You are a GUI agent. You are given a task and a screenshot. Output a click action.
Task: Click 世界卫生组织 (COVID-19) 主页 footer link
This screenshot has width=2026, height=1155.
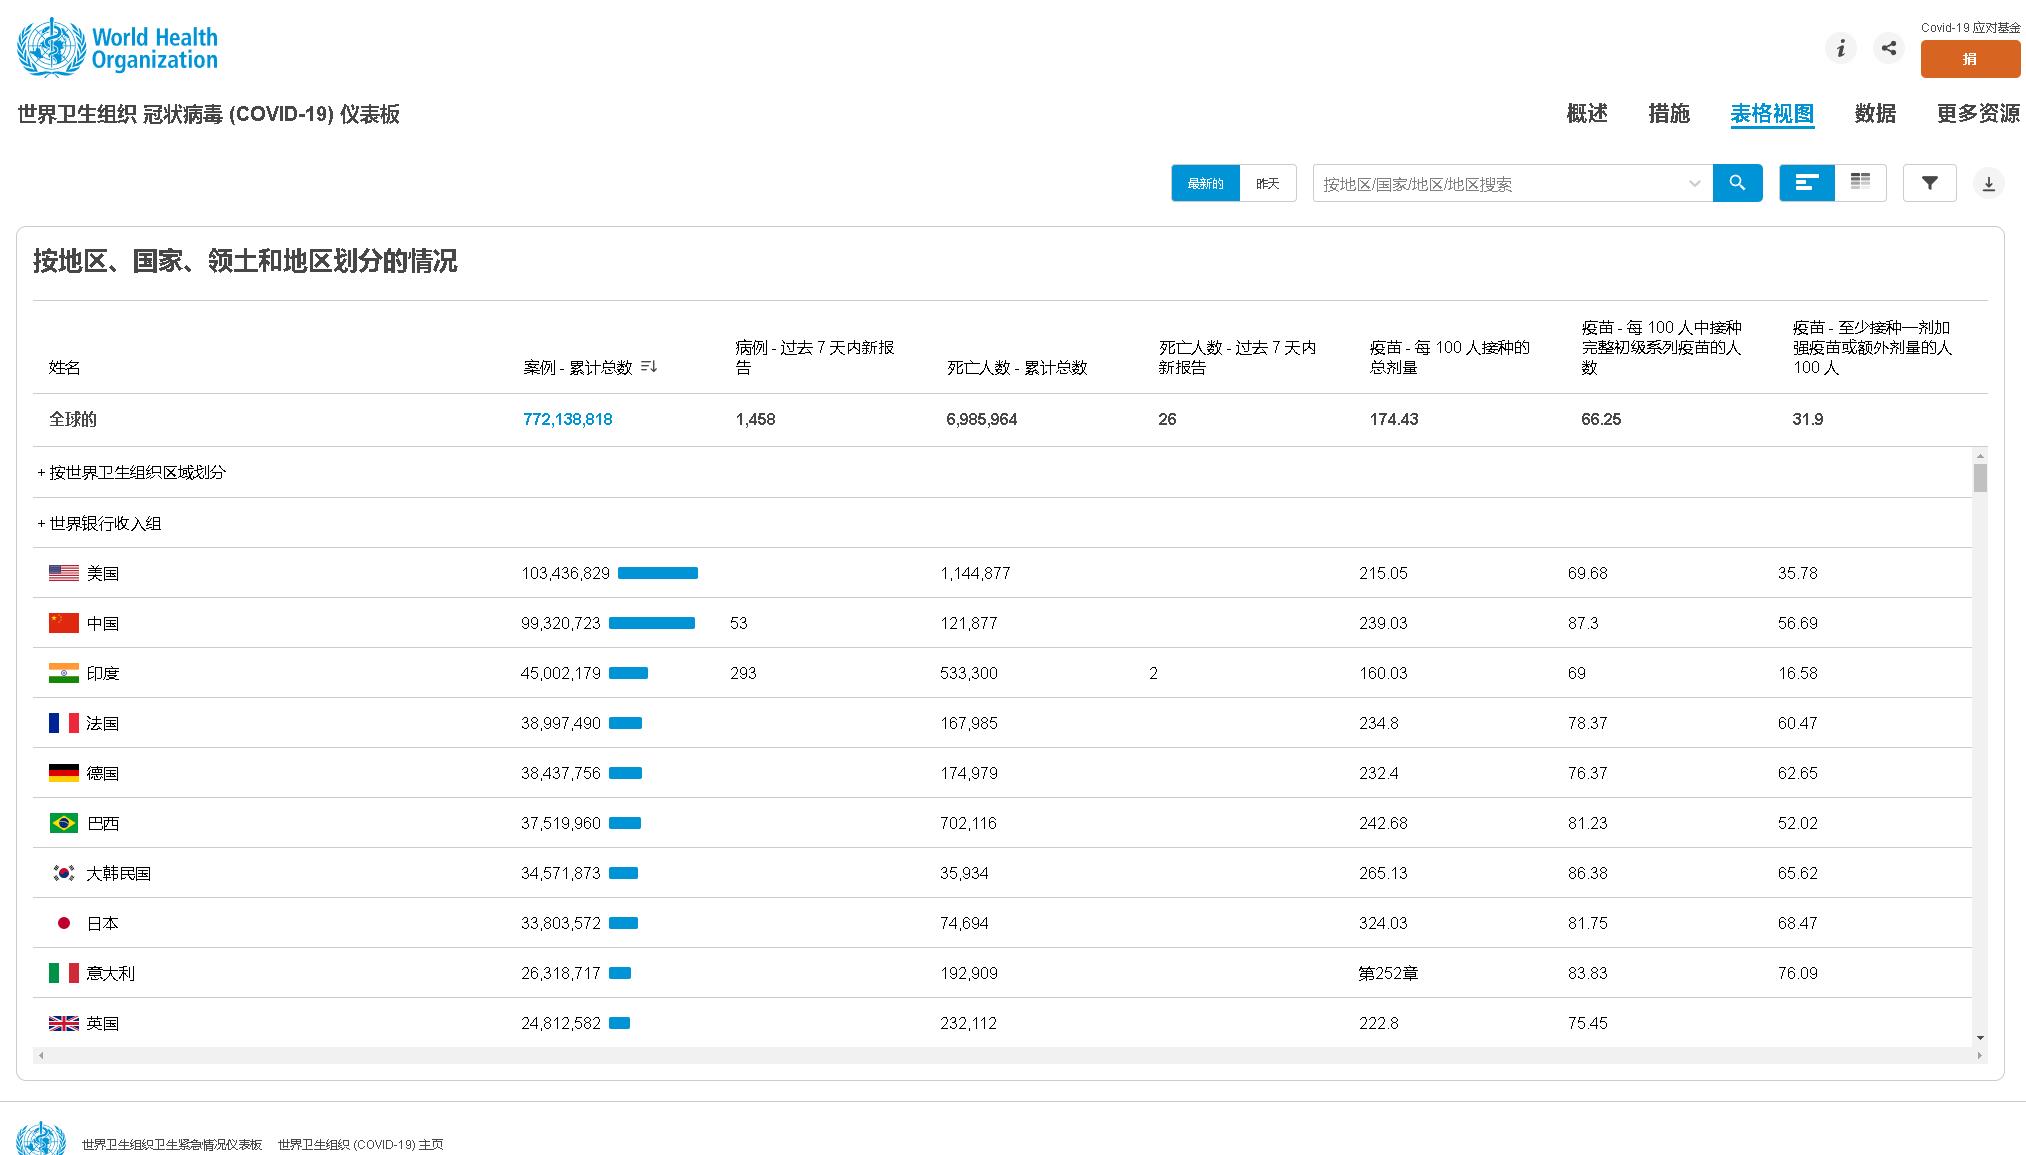pyautogui.click(x=360, y=1144)
